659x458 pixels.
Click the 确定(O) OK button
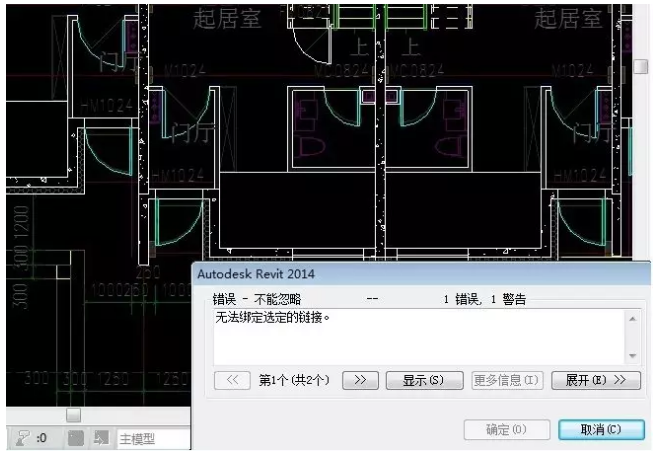click(506, 429)
